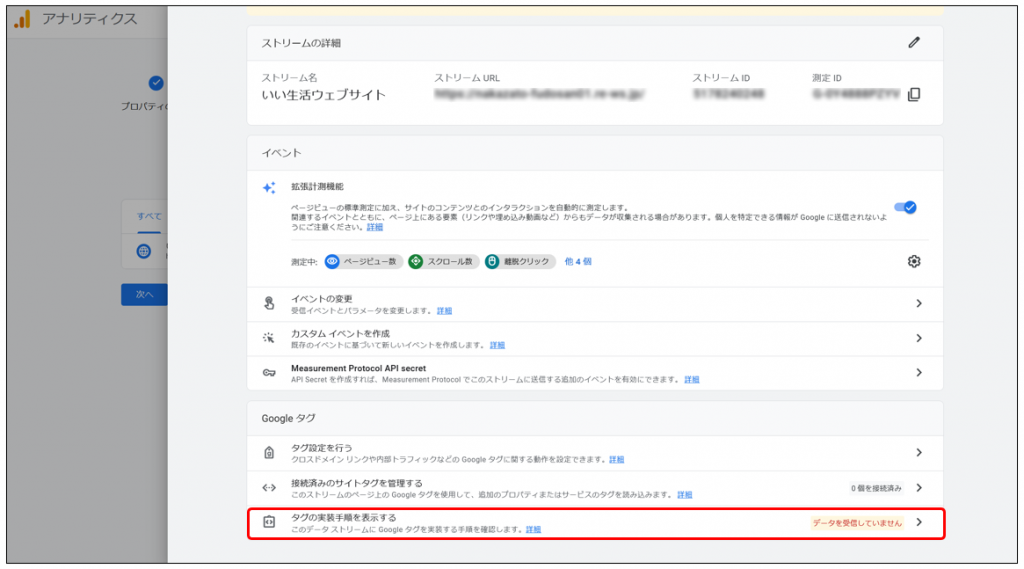
Task: Expand the イベントの変更 row chevron
Action: (918, 304)
